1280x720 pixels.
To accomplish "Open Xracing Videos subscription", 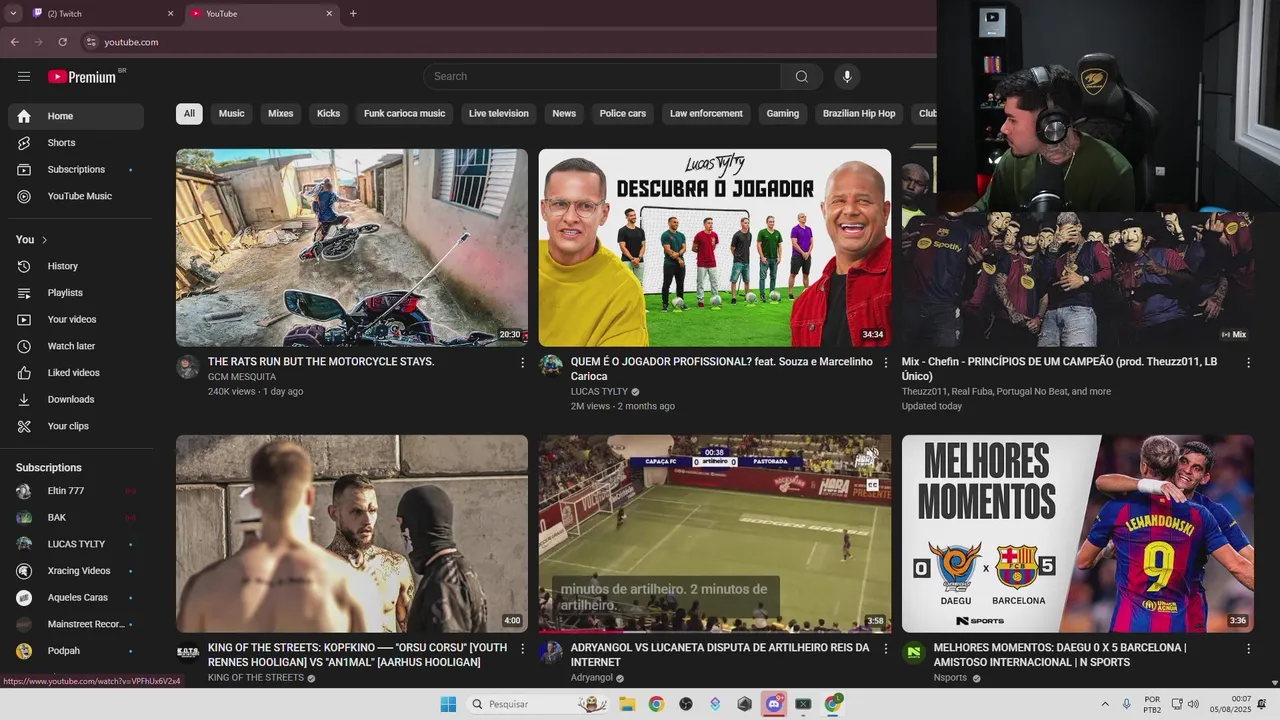I will pos(76,571).
